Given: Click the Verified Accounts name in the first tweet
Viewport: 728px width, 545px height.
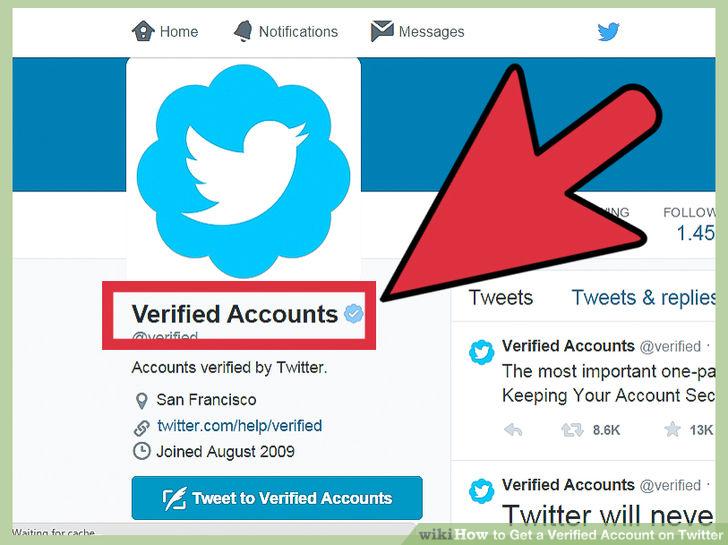Looking at the screenshot, I should pyautogui.click(x=568, y=346).
